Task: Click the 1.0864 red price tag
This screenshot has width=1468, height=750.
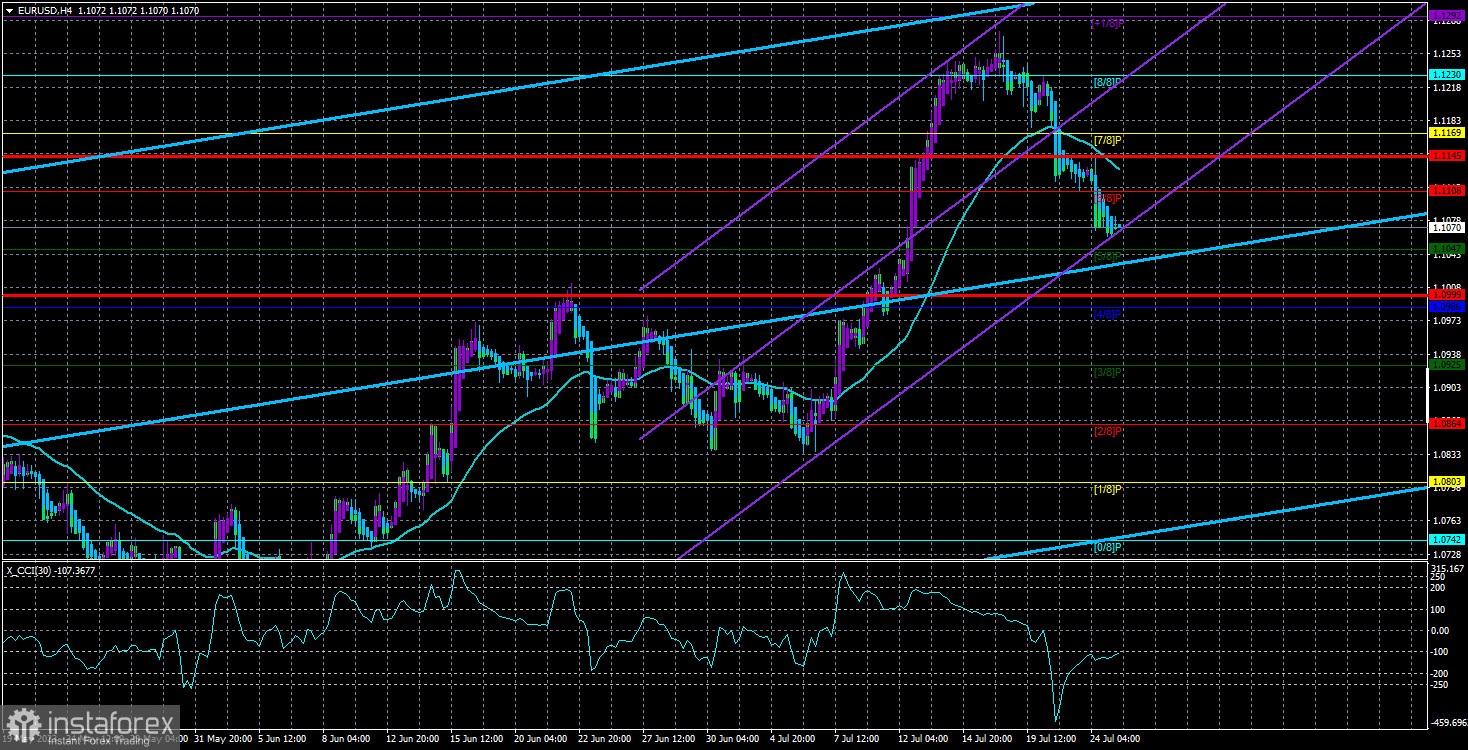Action: 1447,424
